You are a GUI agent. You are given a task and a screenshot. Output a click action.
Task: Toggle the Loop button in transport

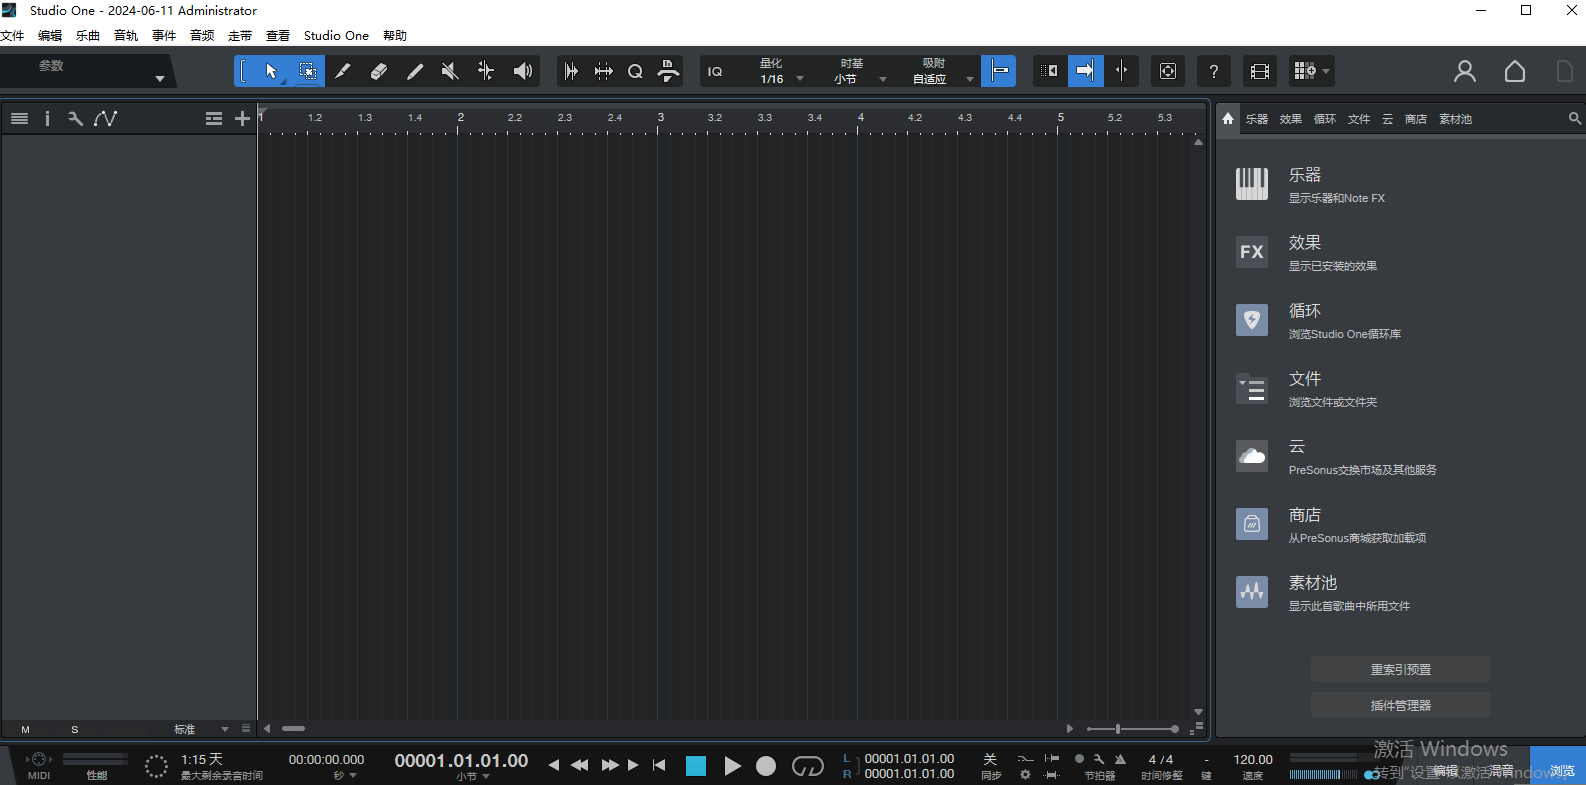807,766
